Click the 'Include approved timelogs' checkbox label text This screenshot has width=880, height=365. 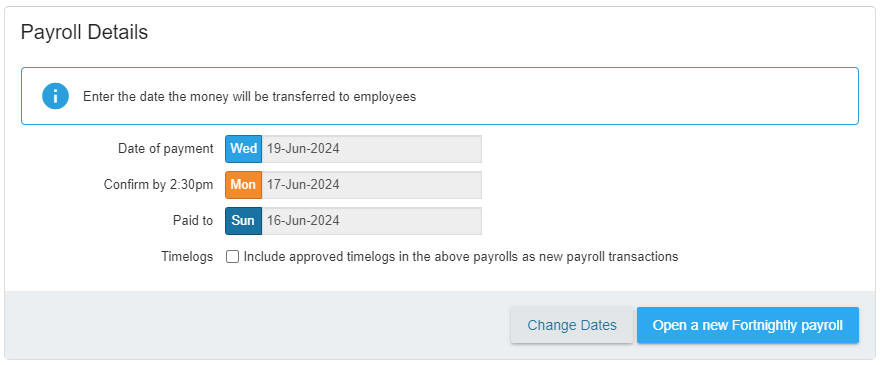(461, 257)
